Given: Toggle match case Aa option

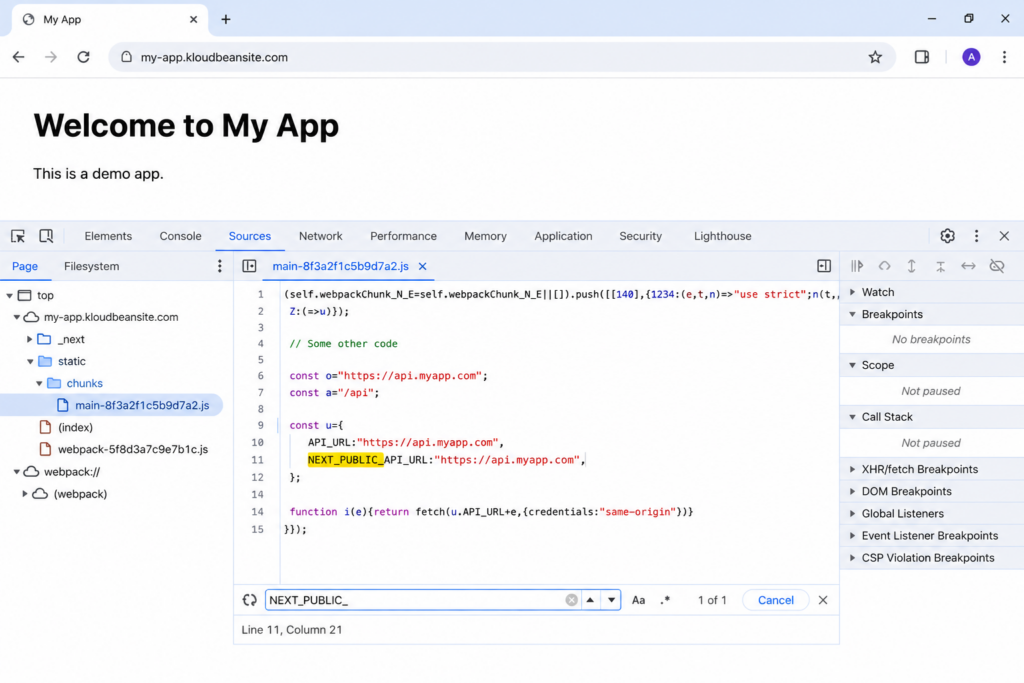Looking at the screenshot, I should [x=639, y=600].
